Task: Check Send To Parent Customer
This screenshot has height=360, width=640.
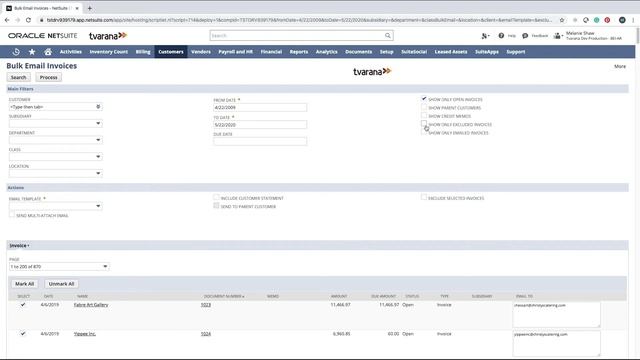Action: coord(216,206)
